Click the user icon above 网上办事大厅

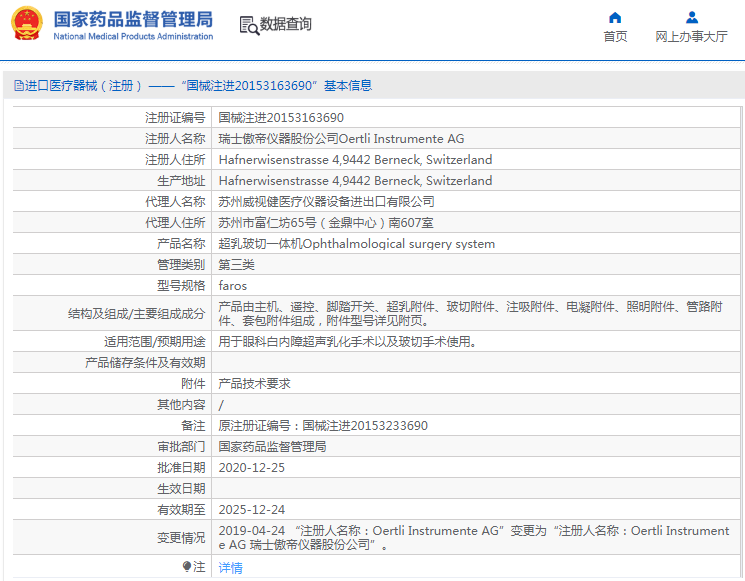click(x=692, y=18)
